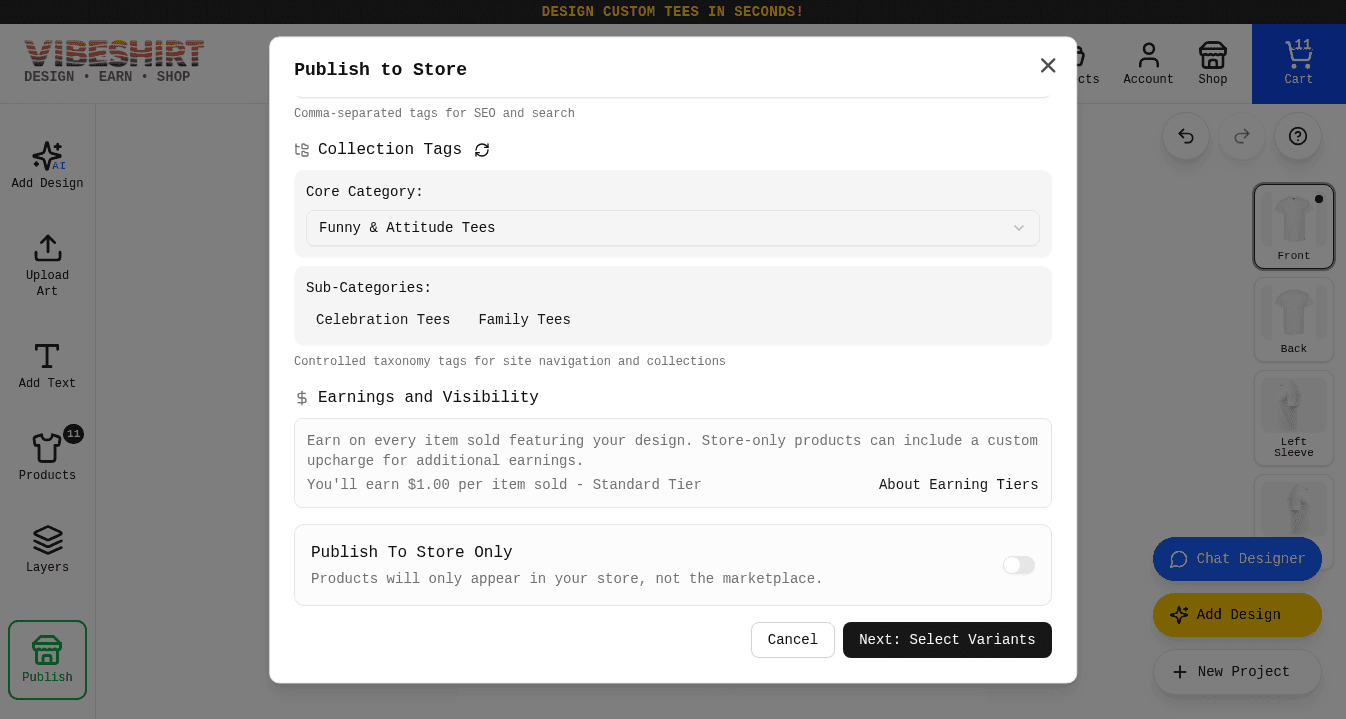Click the Collection Tags tree icon
This screenshot has width=1346, height=719.
pyautogui.click(x=302, y=150)
